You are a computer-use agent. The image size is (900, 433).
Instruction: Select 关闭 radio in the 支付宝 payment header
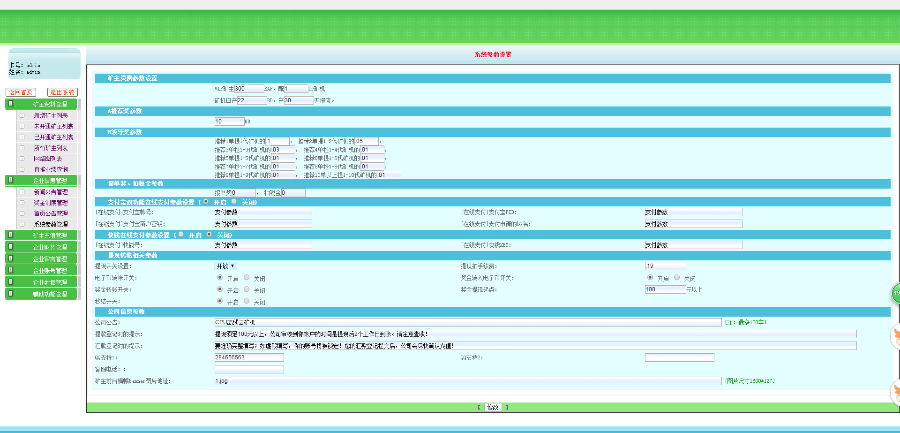pyautogui.click(x=234, y=202)
